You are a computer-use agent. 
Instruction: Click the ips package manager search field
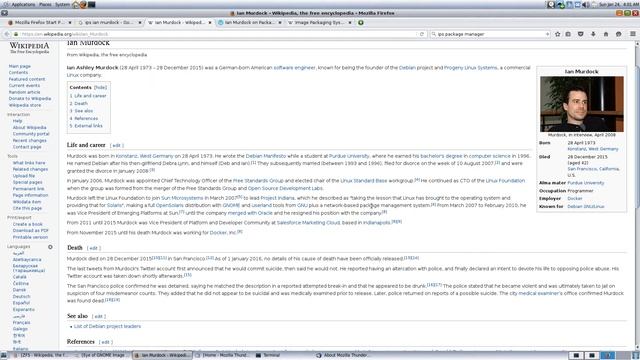[490, 34]
